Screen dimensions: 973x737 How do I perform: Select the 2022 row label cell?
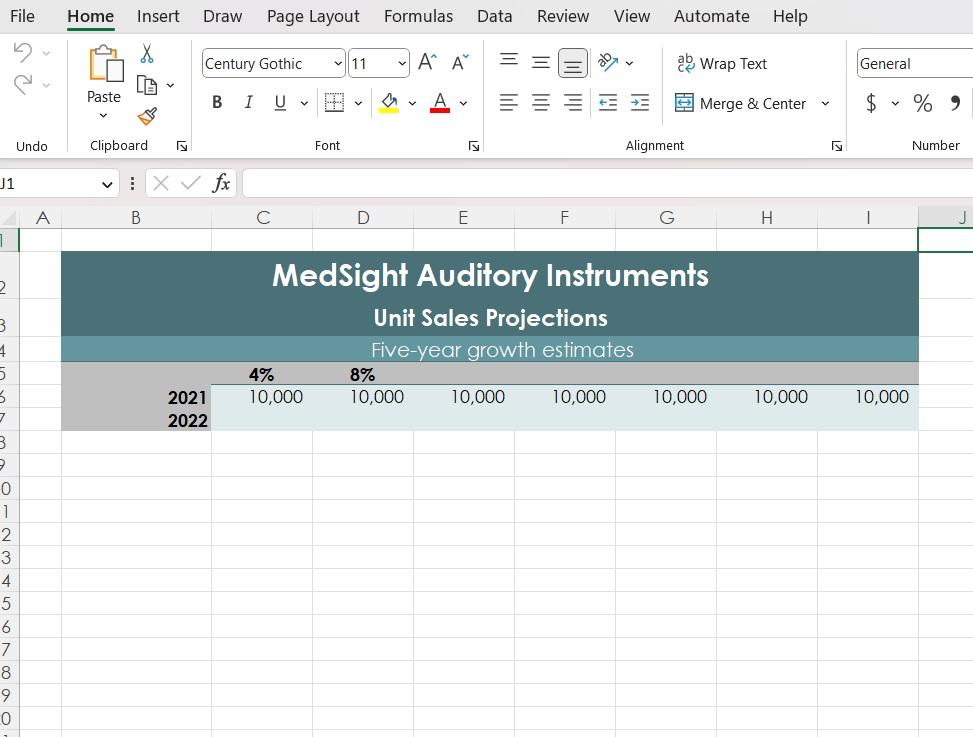136,420
